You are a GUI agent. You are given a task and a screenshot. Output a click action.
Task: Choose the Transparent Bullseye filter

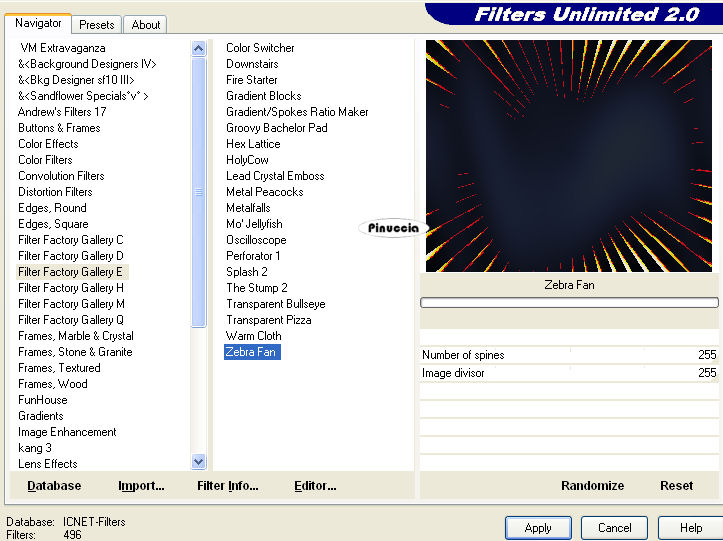276,304
